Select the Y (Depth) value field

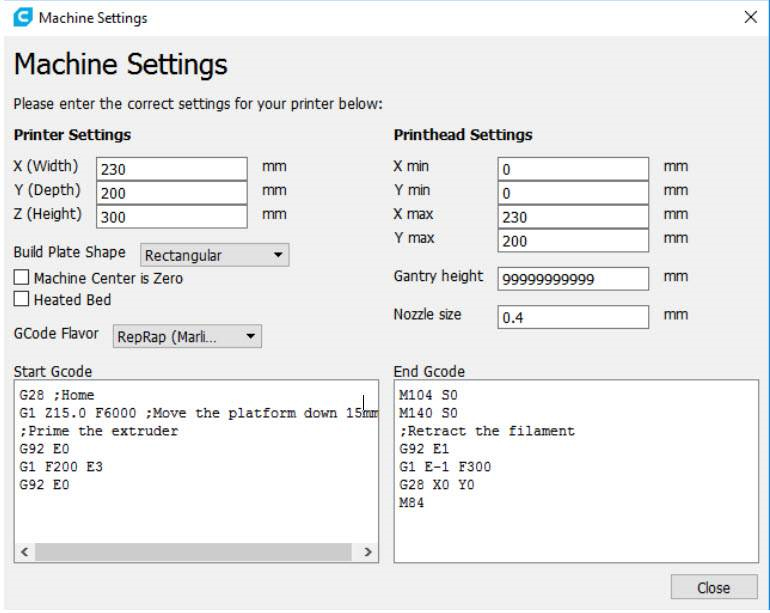pyautogui.click(x=171, y=193)
